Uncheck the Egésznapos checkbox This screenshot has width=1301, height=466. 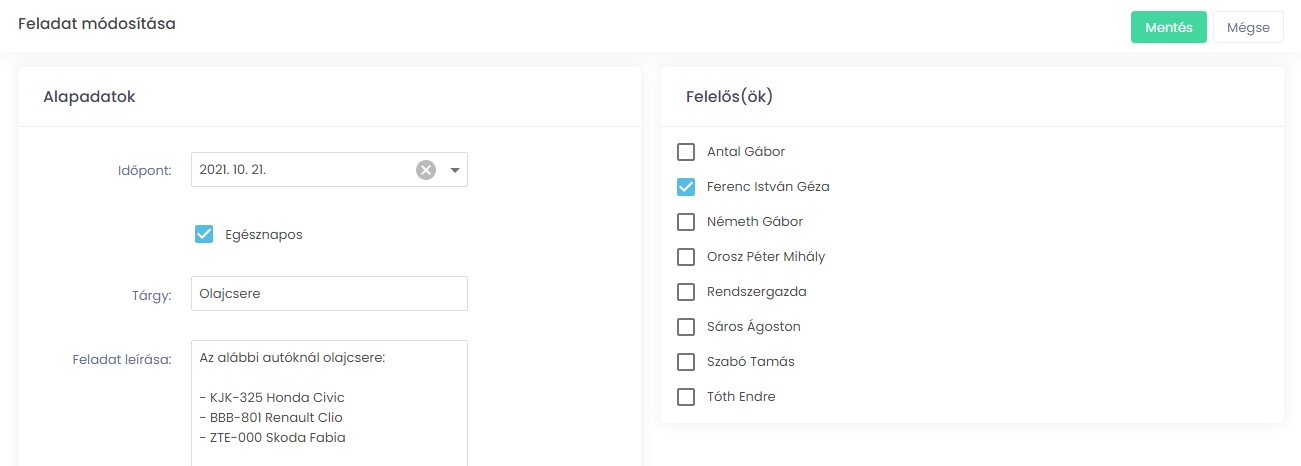(x=204, y=234)
